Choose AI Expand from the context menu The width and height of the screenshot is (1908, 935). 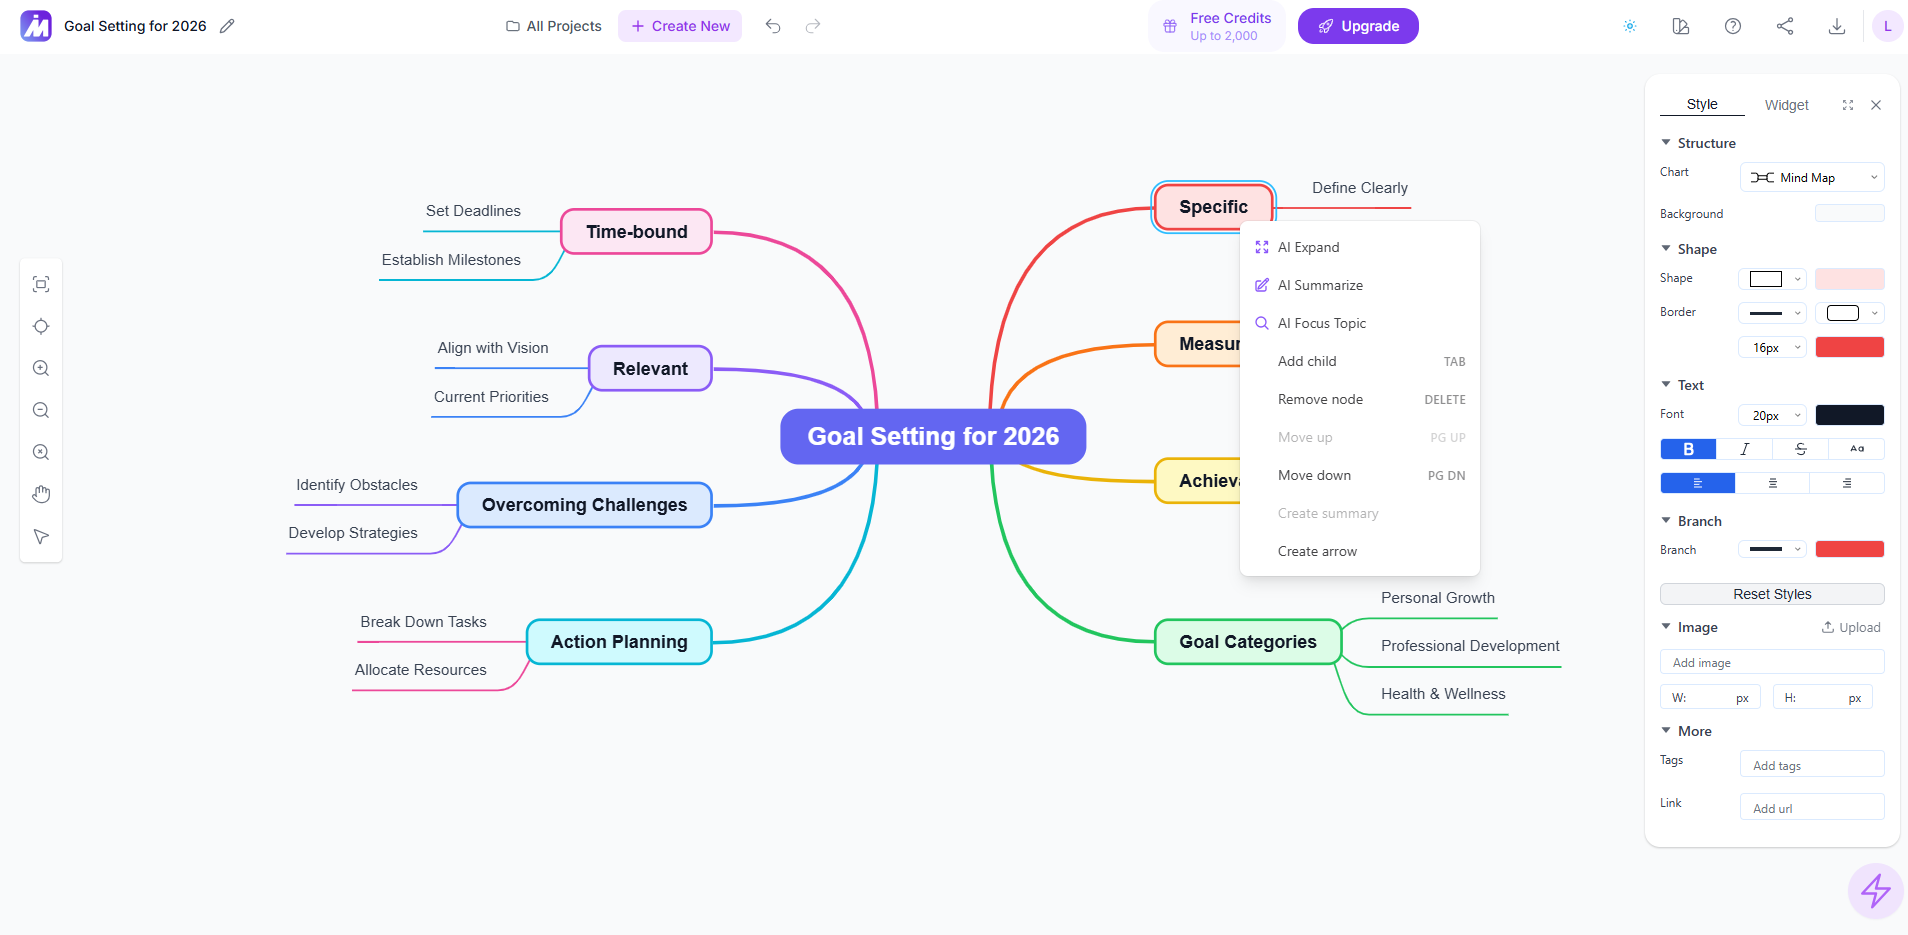[1308, 247]
